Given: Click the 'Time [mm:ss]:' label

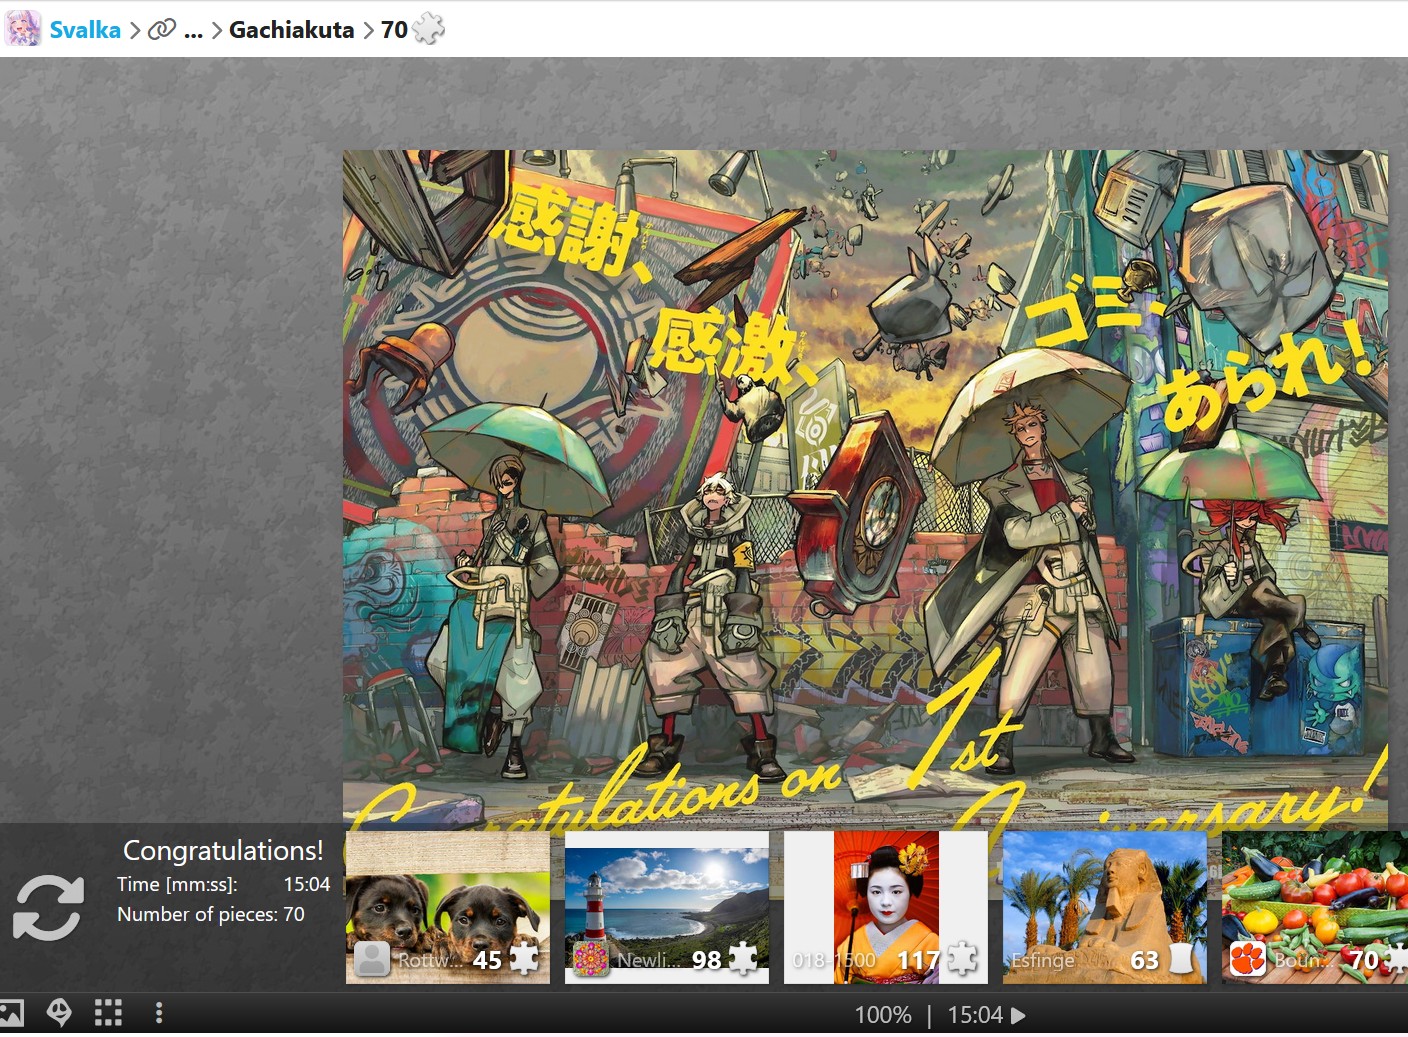Looking at the screenshot, I should [x=177, y=885].
